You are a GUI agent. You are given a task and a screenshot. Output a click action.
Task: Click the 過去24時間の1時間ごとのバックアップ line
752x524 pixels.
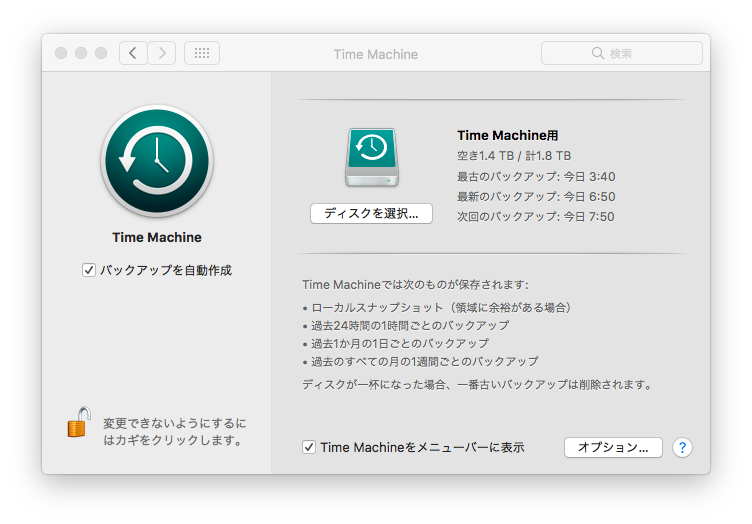406,326
